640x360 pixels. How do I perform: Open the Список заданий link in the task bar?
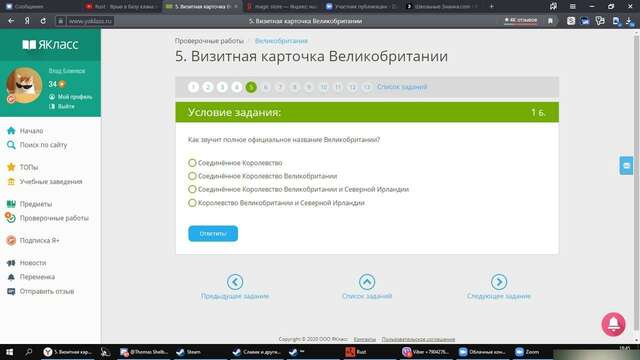point(402,87)
